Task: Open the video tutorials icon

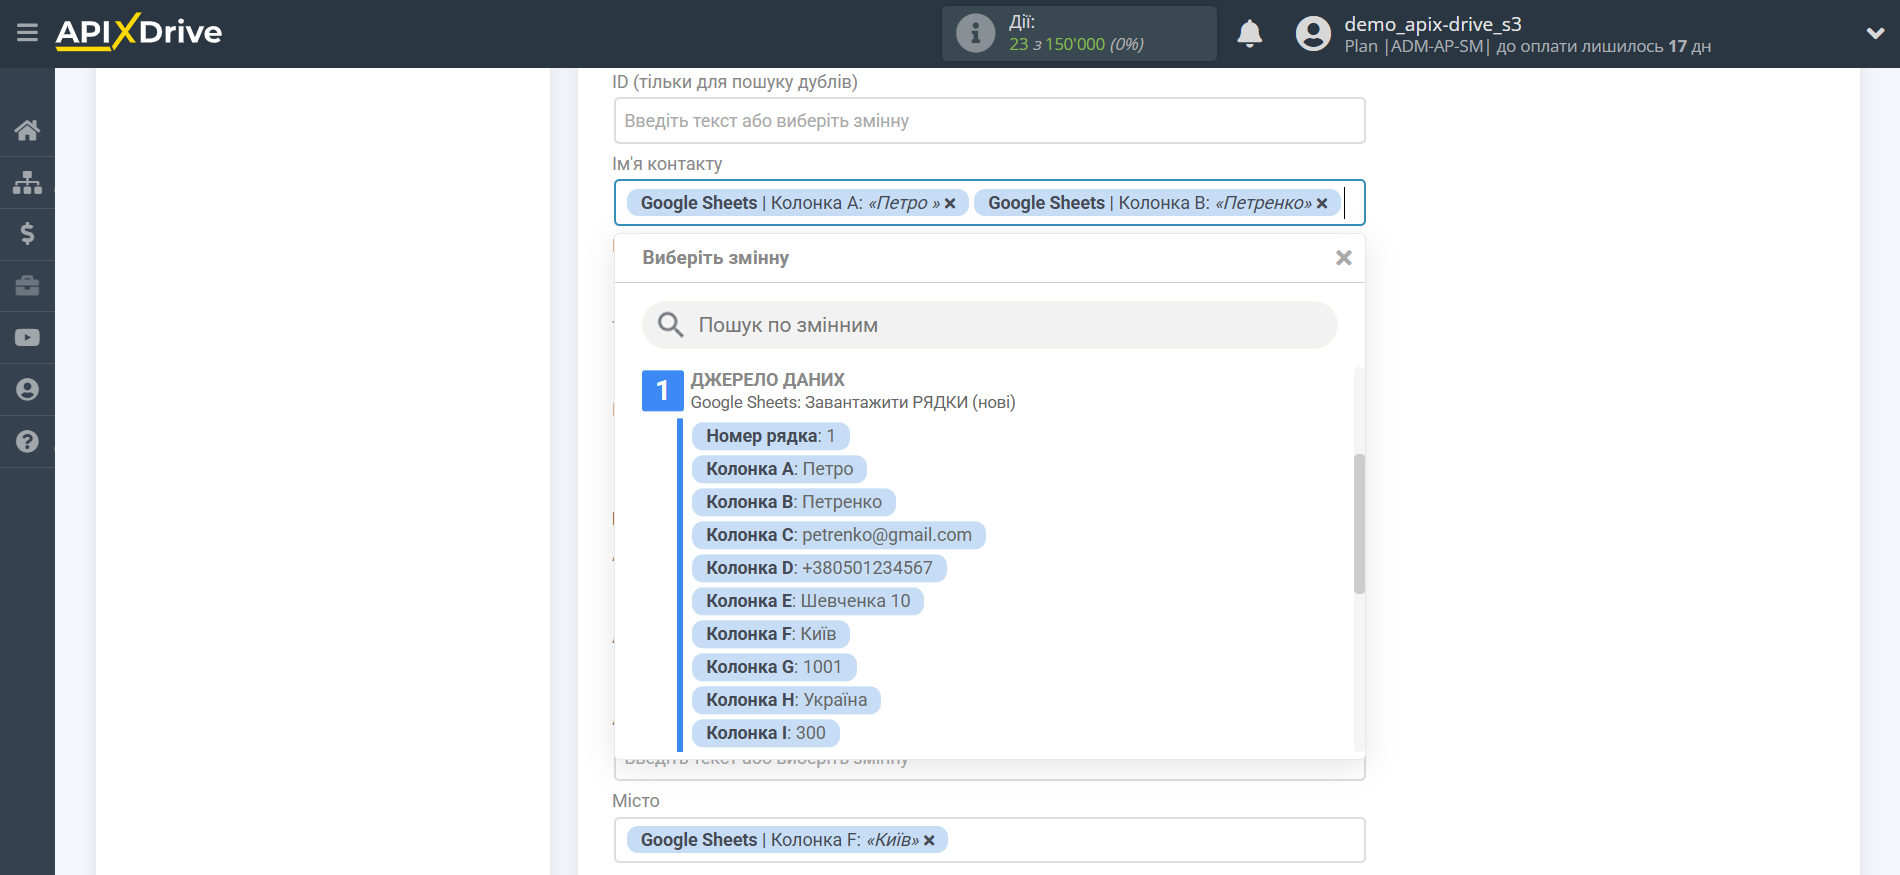Action: [27, 338]
